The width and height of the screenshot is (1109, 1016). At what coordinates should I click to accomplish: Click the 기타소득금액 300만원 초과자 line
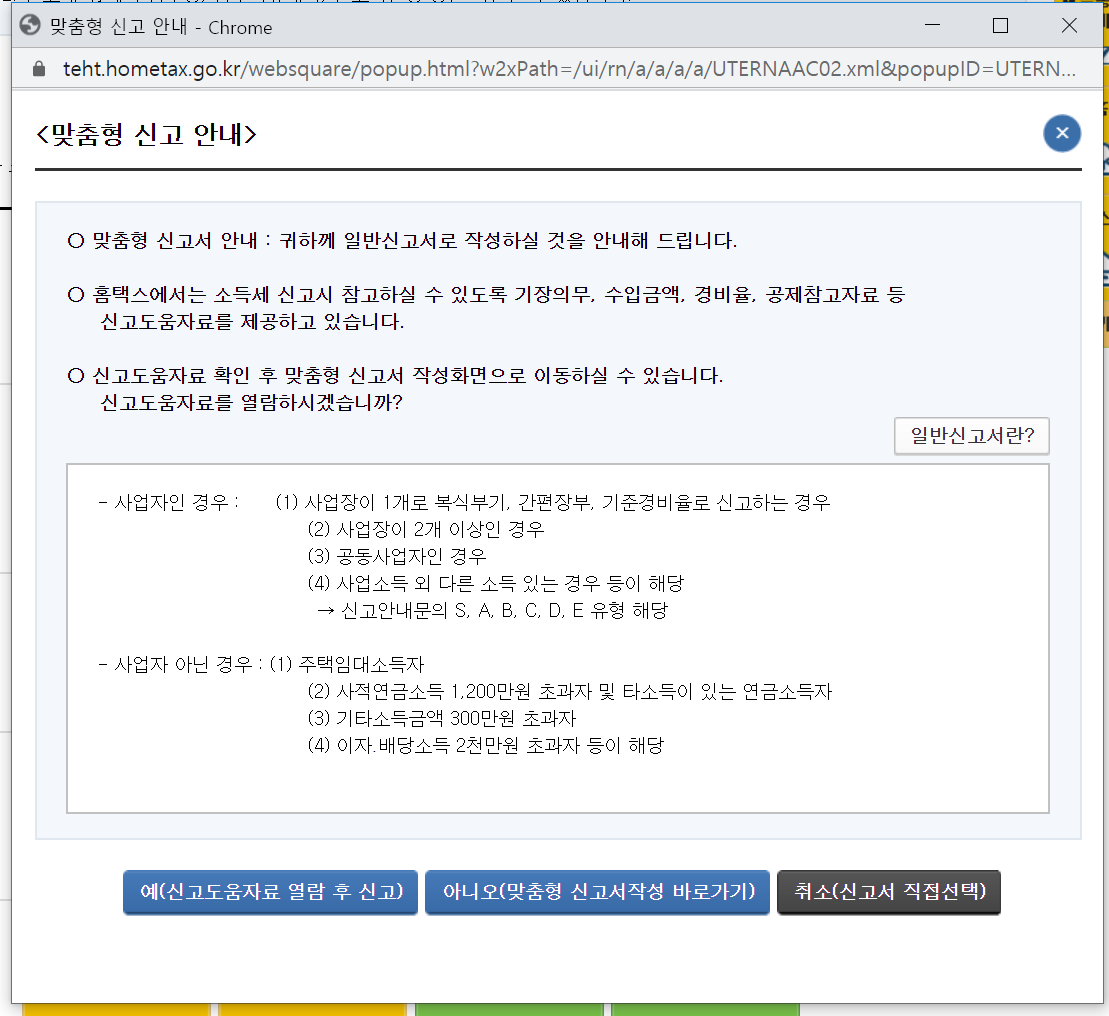[x=442, y=718]
